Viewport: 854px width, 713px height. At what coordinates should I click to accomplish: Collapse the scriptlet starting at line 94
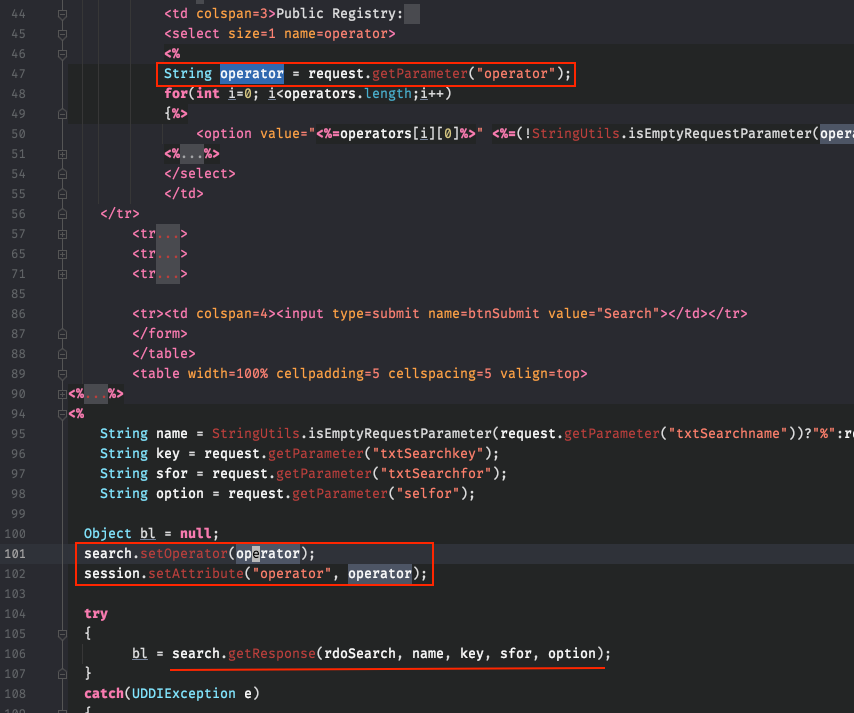(x=62, y=414)
